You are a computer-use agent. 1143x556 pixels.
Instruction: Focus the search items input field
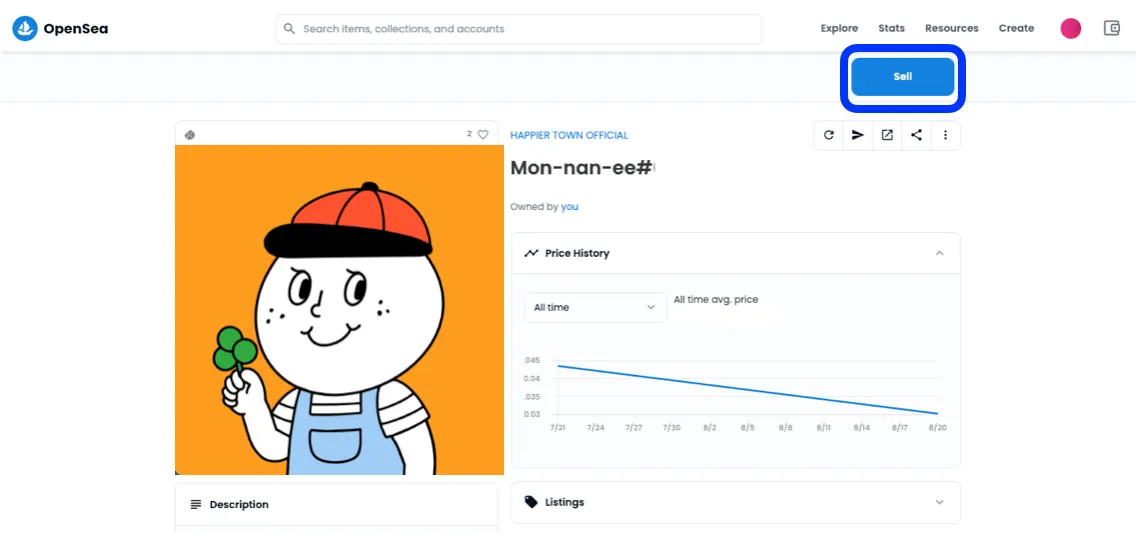pos(518,29)
